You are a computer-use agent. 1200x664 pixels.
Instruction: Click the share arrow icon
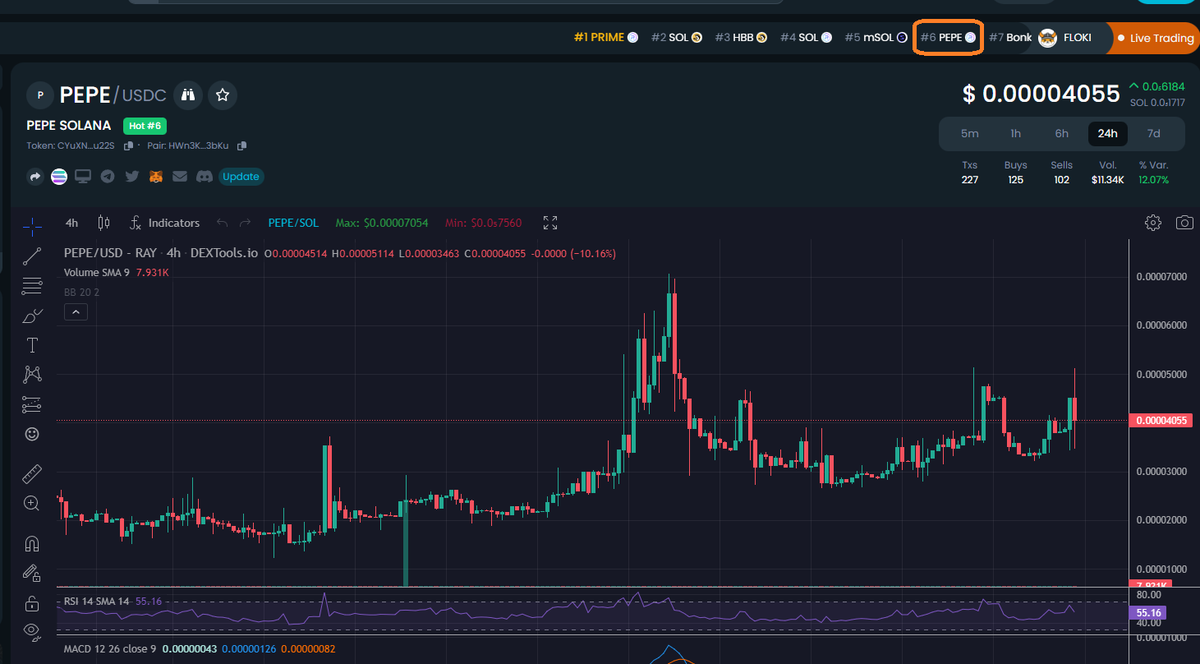click(36, 177)
